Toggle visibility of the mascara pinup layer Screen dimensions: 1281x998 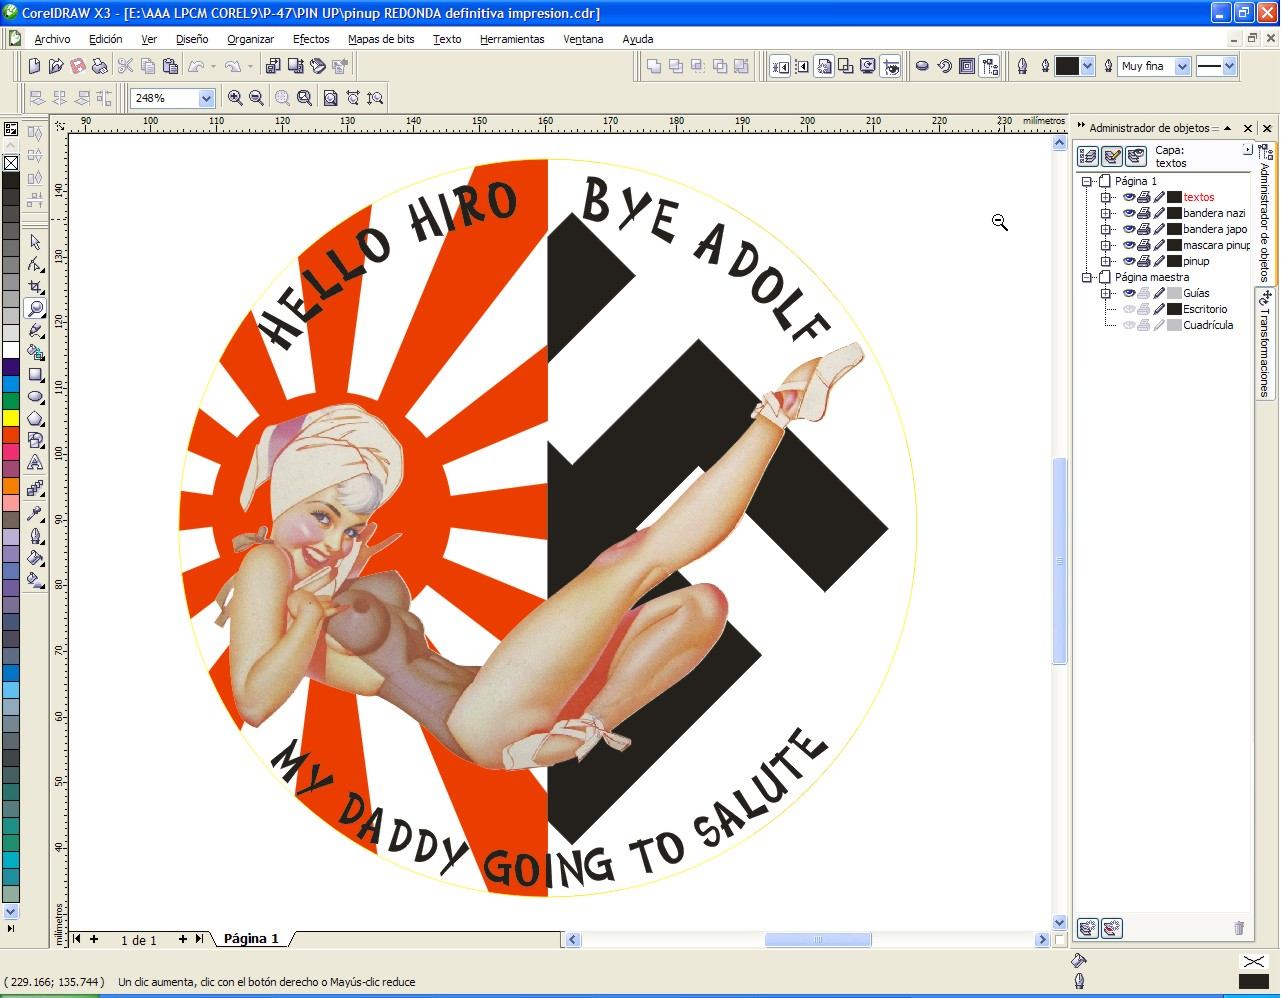click(x=1129, y=245)
